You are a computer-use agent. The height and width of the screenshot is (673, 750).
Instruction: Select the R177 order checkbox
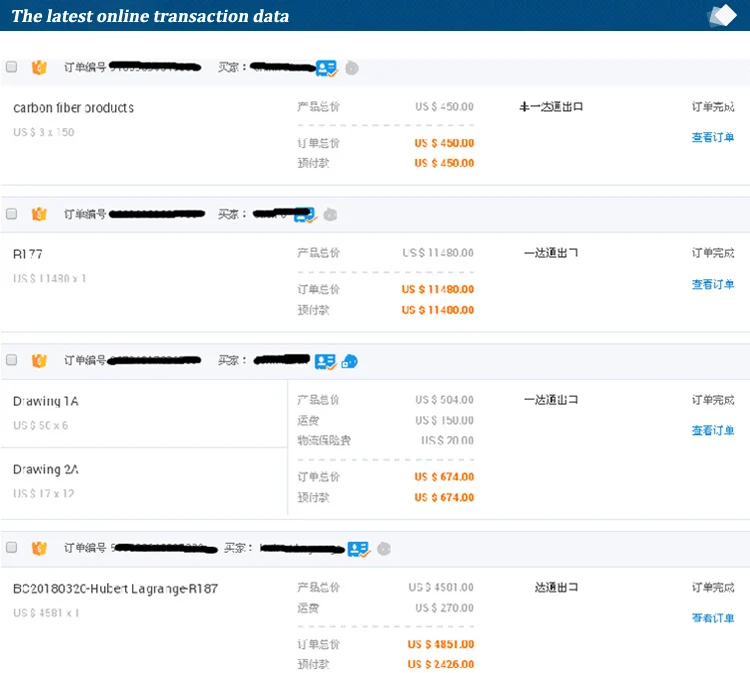12,214
